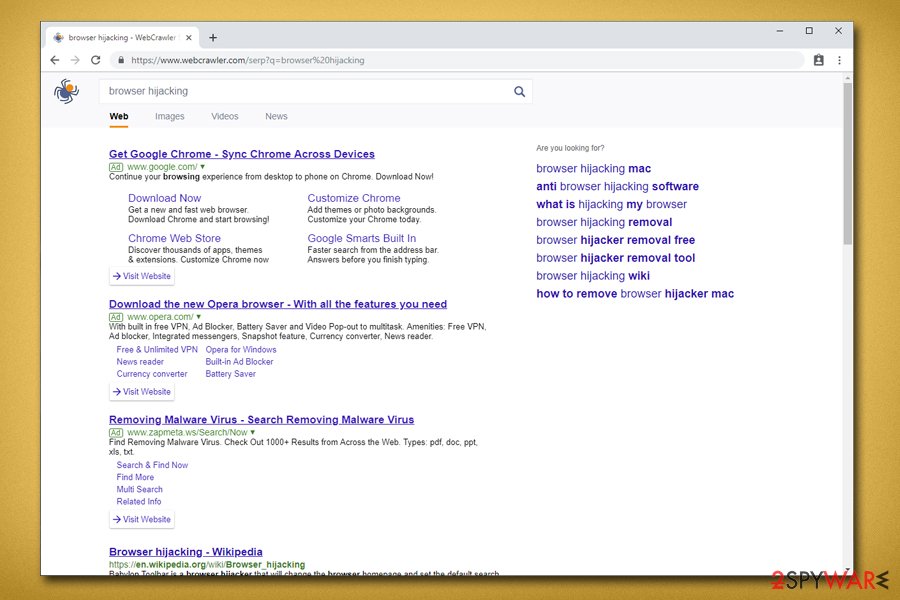The image size is (900, 600).
Task: Click suggestion anti browser hijacking software
Action: pos(618,187)
